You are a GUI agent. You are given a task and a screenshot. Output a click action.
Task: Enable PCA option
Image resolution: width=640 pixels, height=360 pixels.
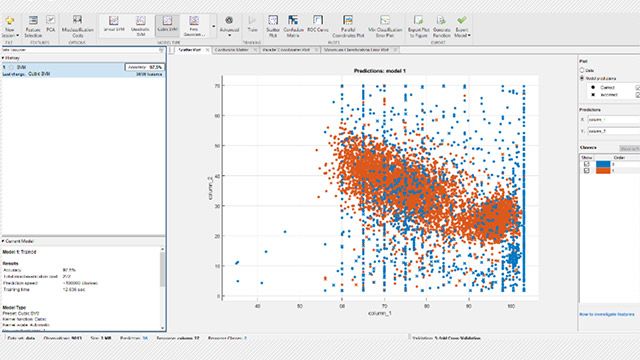coord(51,24)
